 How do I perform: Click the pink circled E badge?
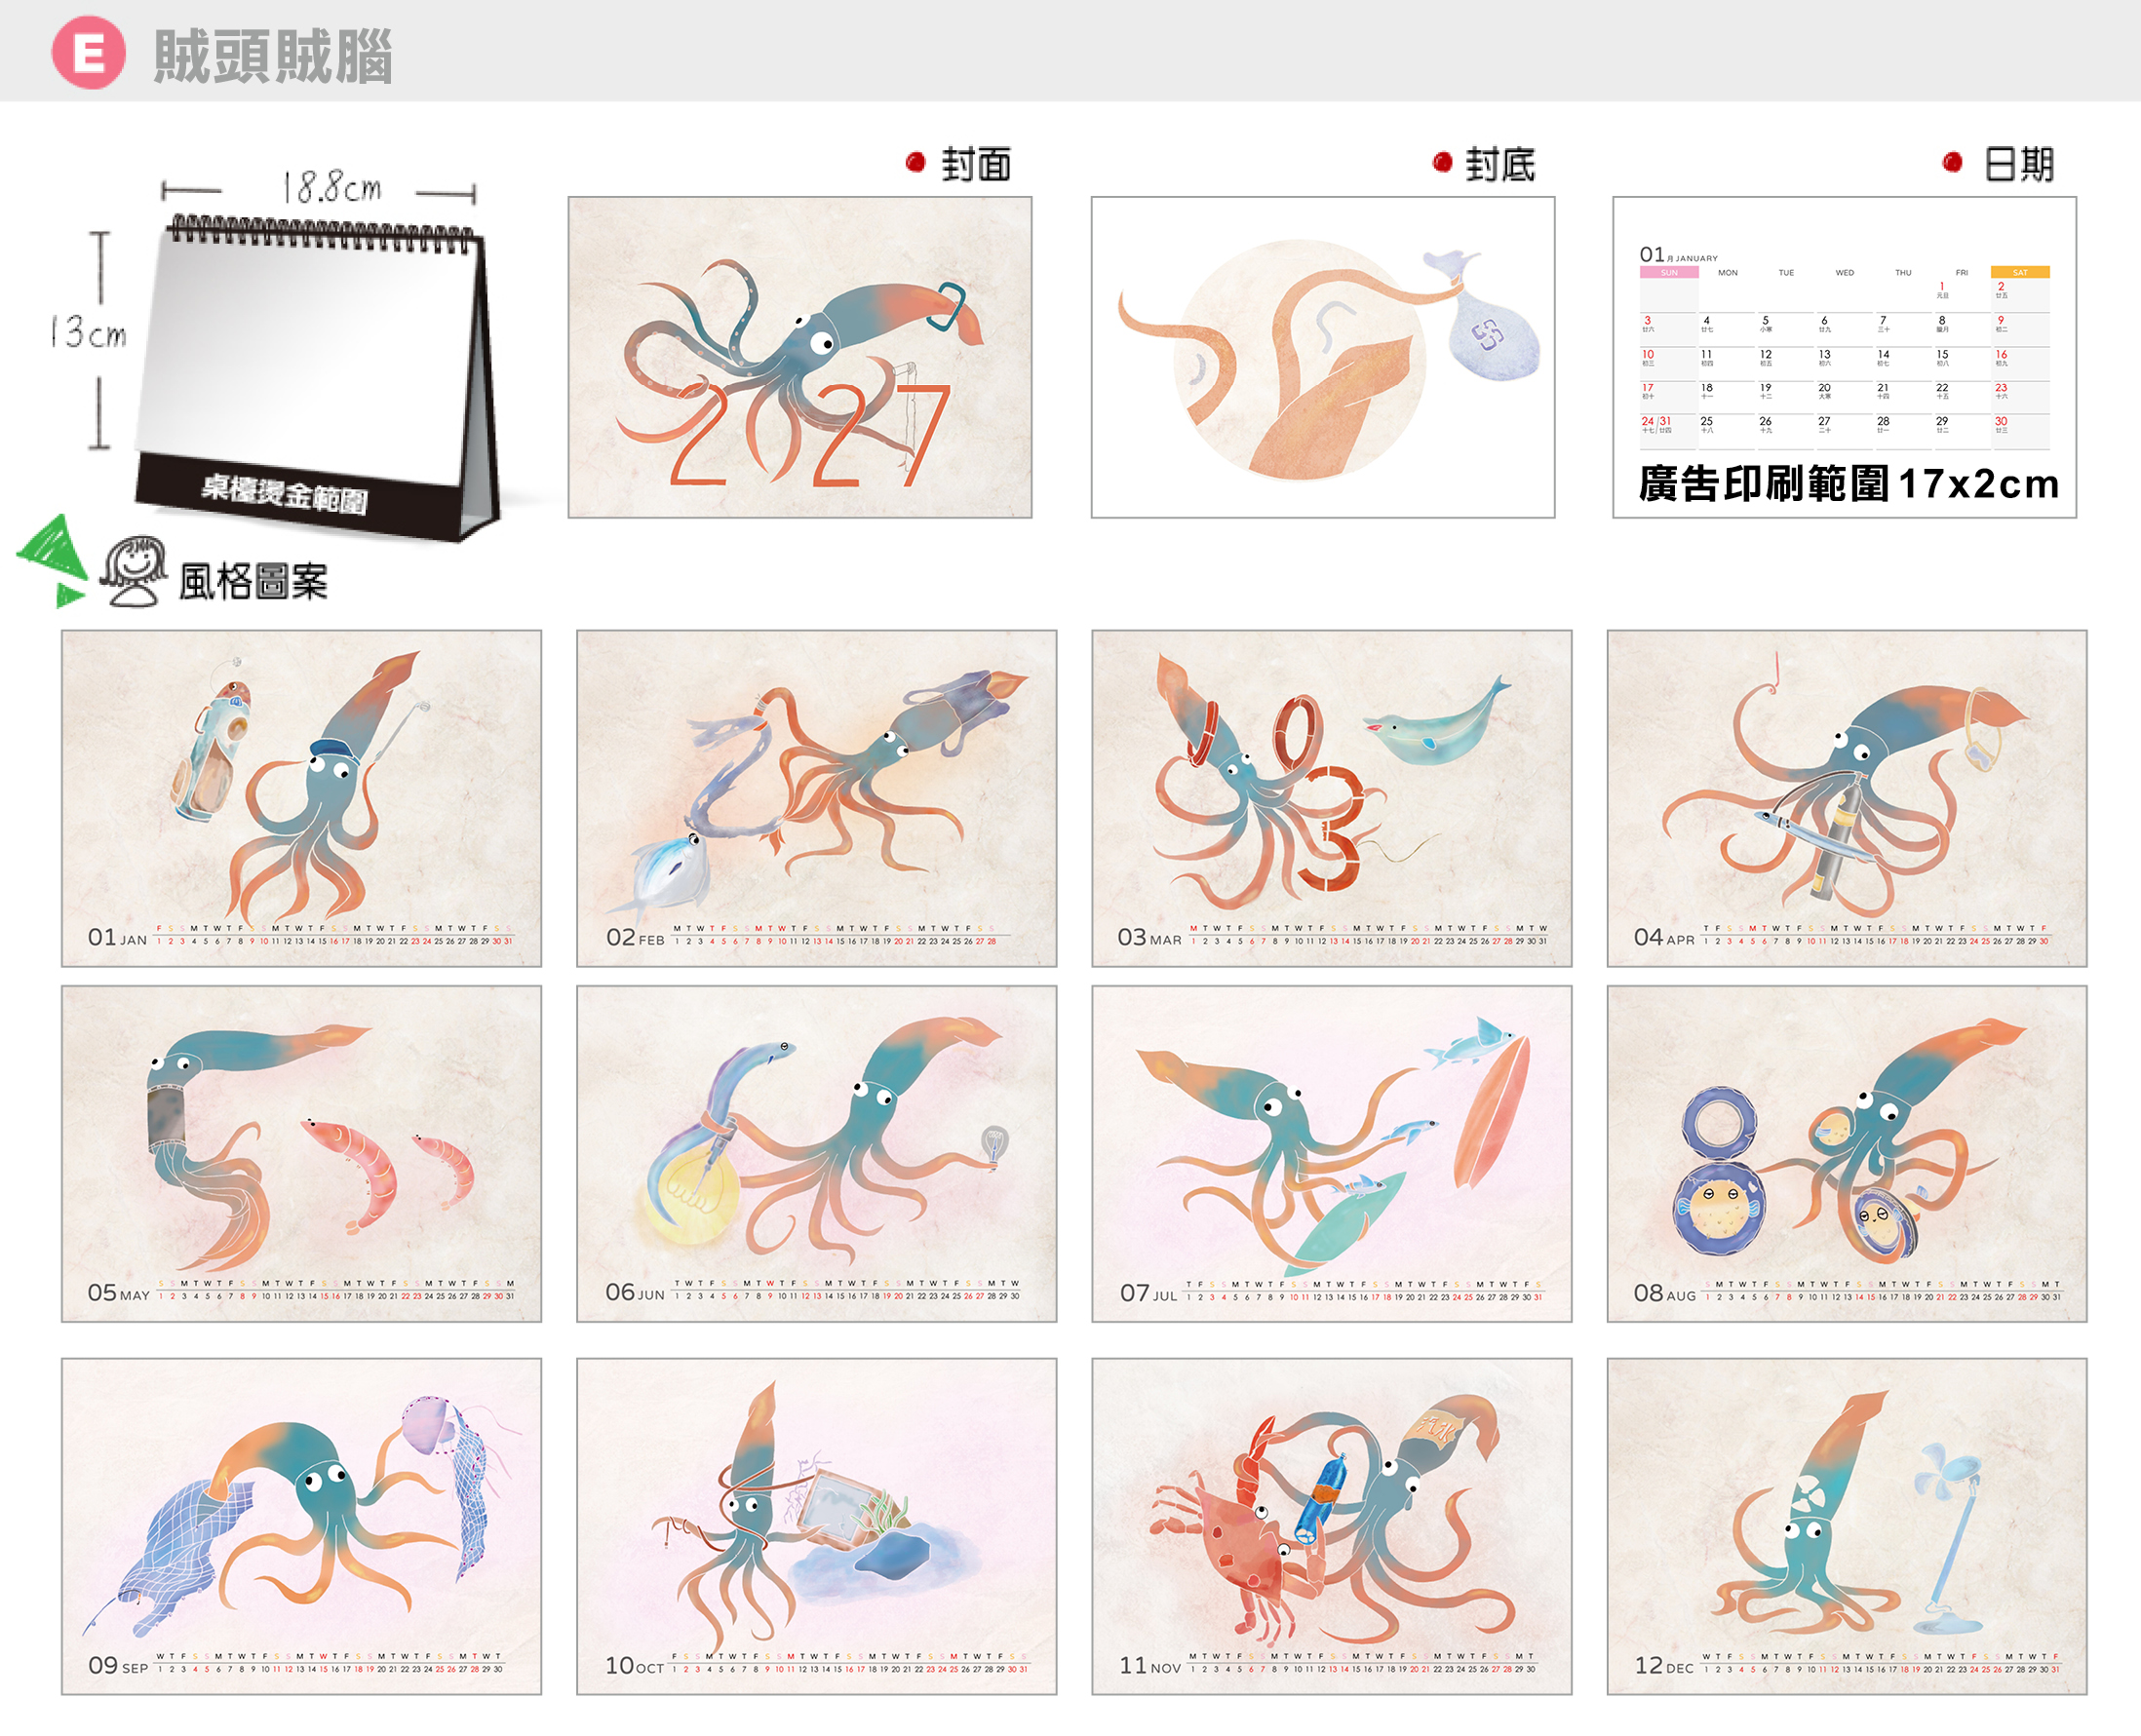(x=88, y=53)
